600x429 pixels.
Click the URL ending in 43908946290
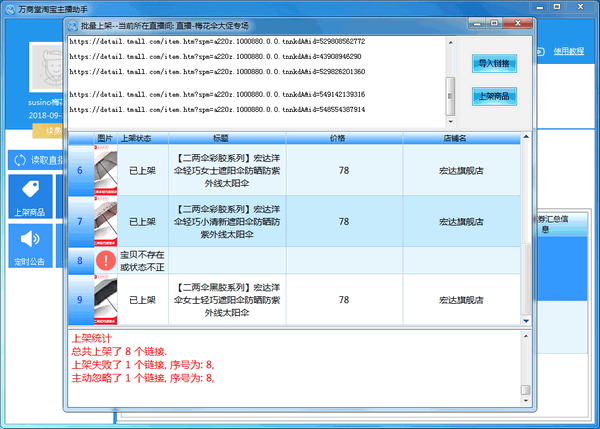[x=215, y=57]
